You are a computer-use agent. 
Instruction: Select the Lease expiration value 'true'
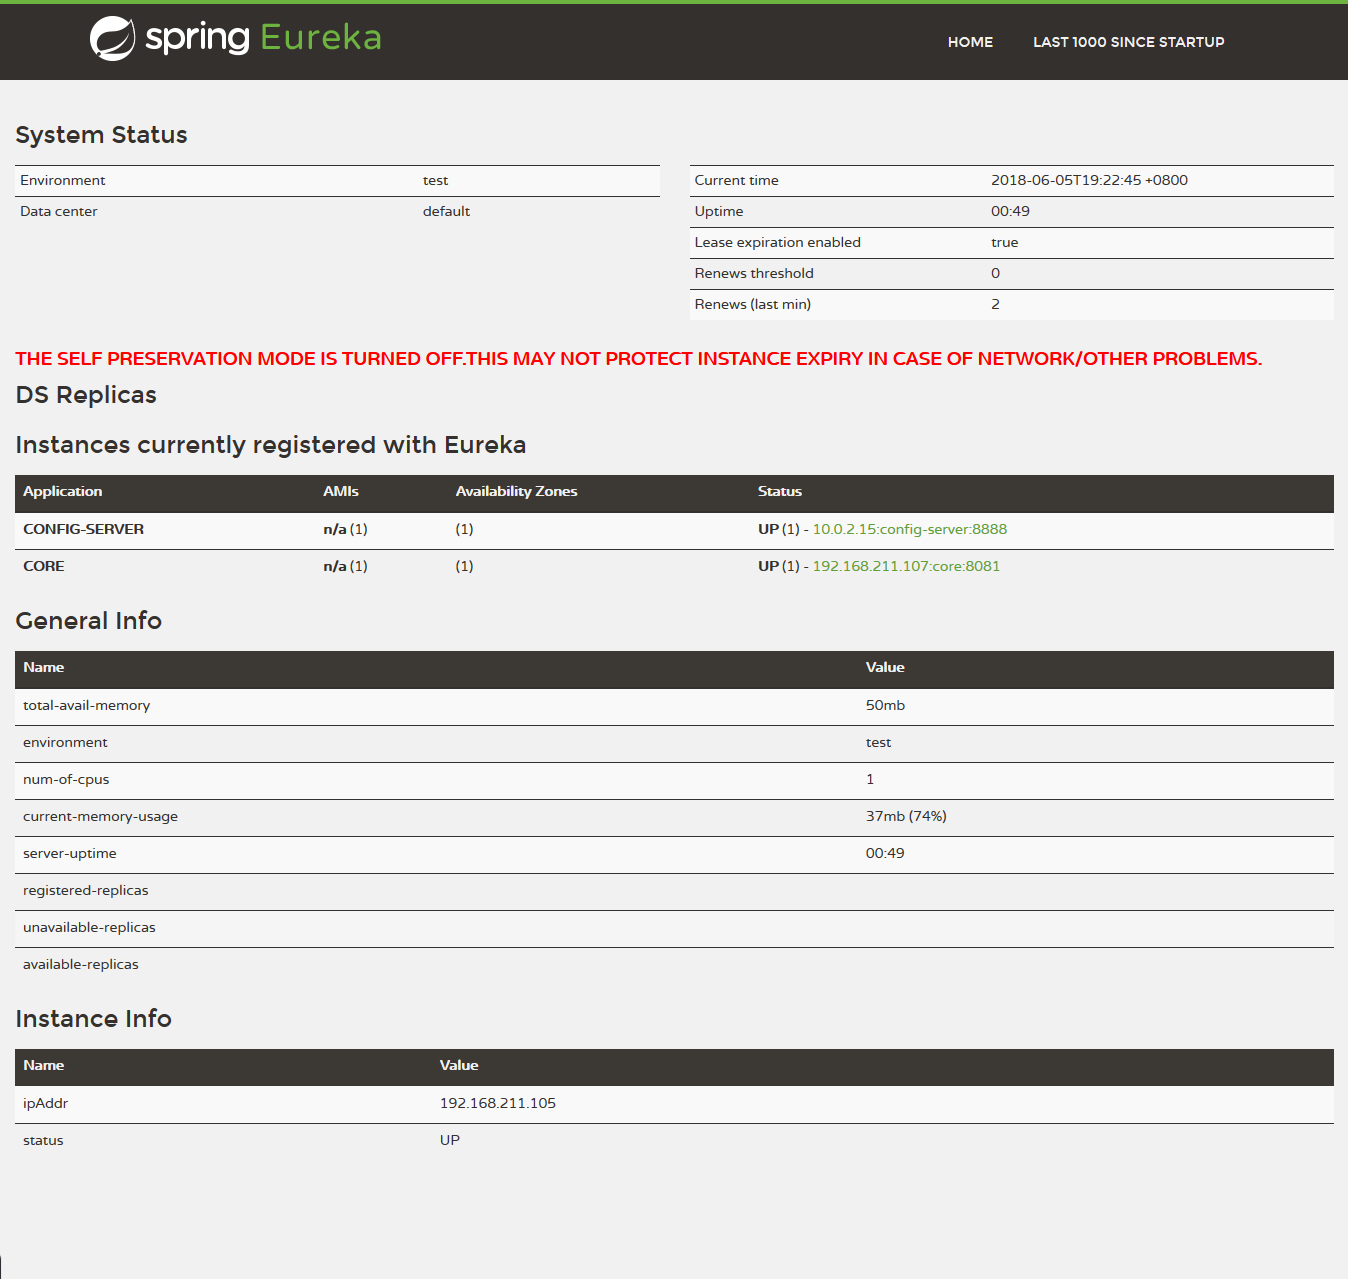(1004, 242)
